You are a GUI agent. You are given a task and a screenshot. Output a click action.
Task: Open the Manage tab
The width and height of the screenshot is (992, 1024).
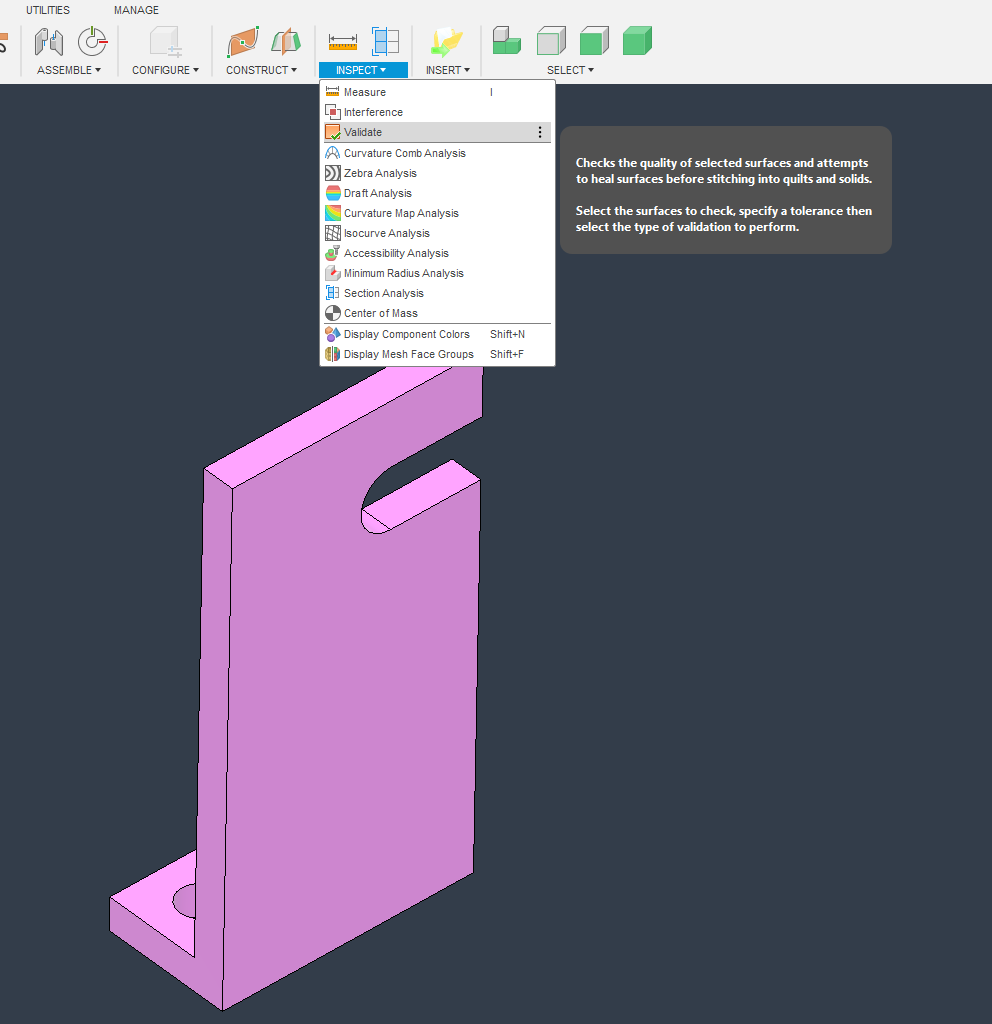[136, 10]
